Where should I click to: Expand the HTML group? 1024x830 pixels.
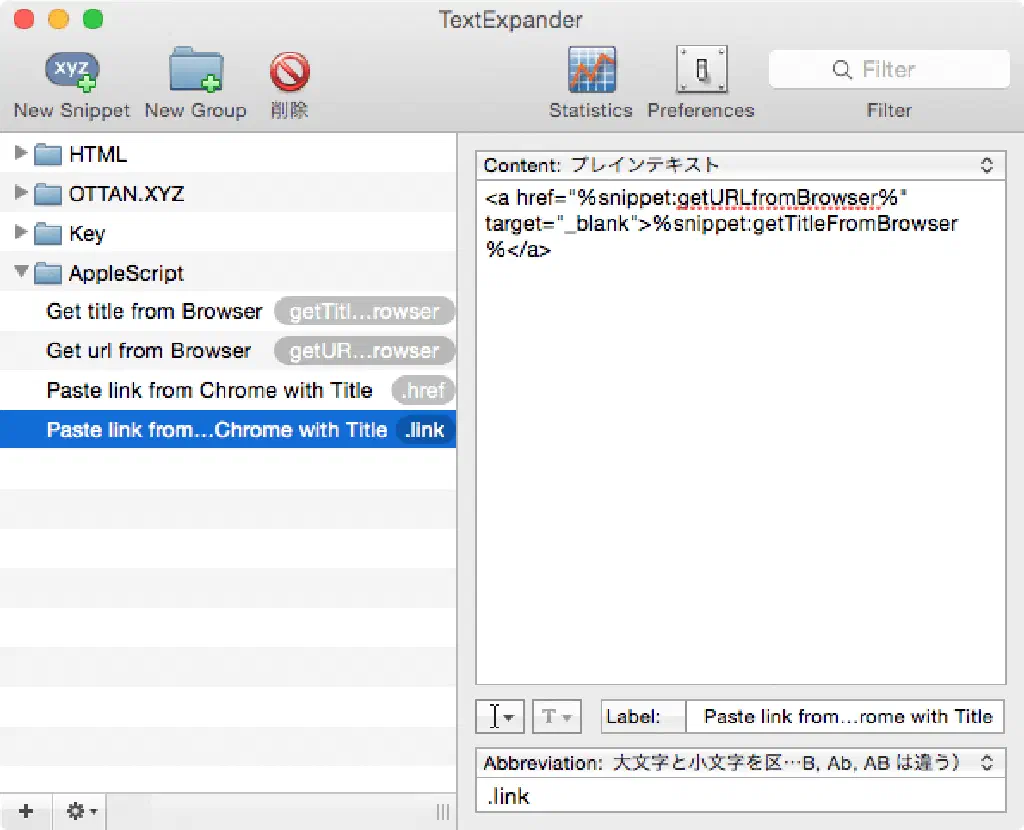(x=21, y=154)
